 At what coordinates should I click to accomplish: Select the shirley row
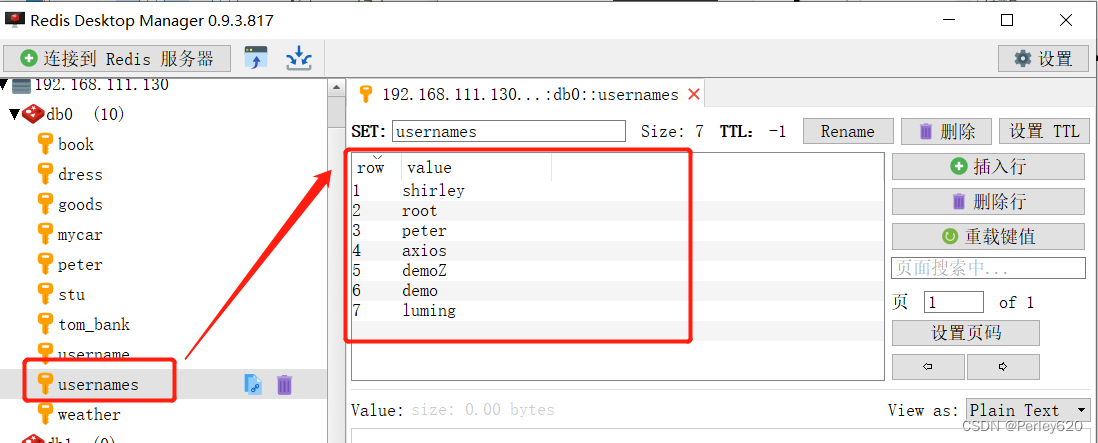pos(618,190)
